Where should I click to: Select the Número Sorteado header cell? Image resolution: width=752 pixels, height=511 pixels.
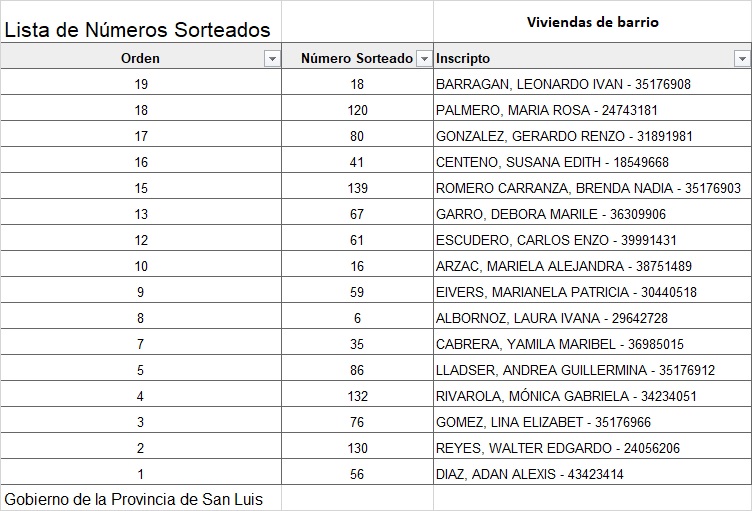(357, 59)
